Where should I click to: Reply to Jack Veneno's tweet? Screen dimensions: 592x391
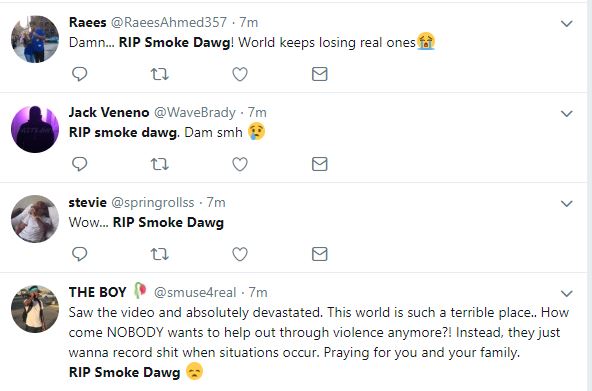point(80,164)
